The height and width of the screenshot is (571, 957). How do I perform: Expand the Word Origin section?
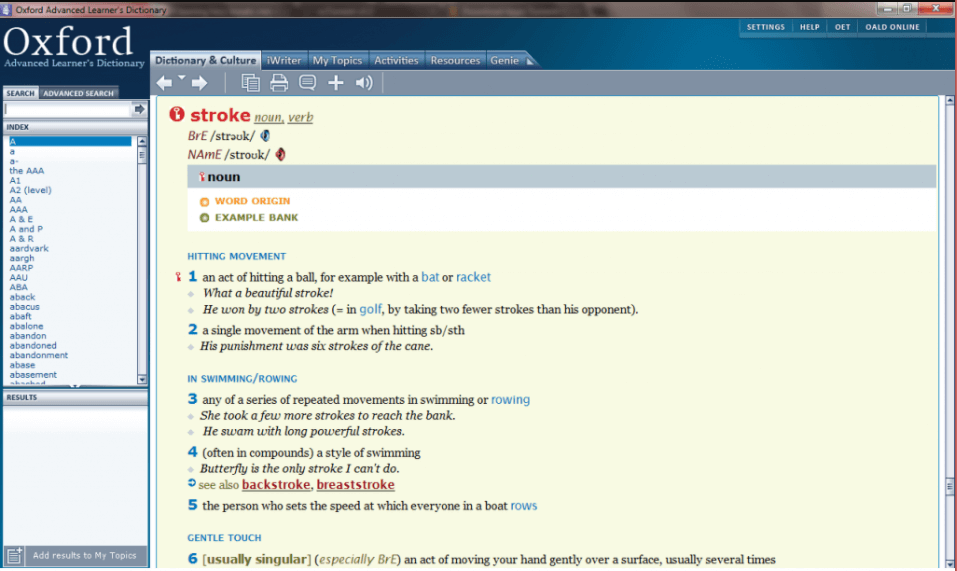pyautogui.click(x=252, y=201)
